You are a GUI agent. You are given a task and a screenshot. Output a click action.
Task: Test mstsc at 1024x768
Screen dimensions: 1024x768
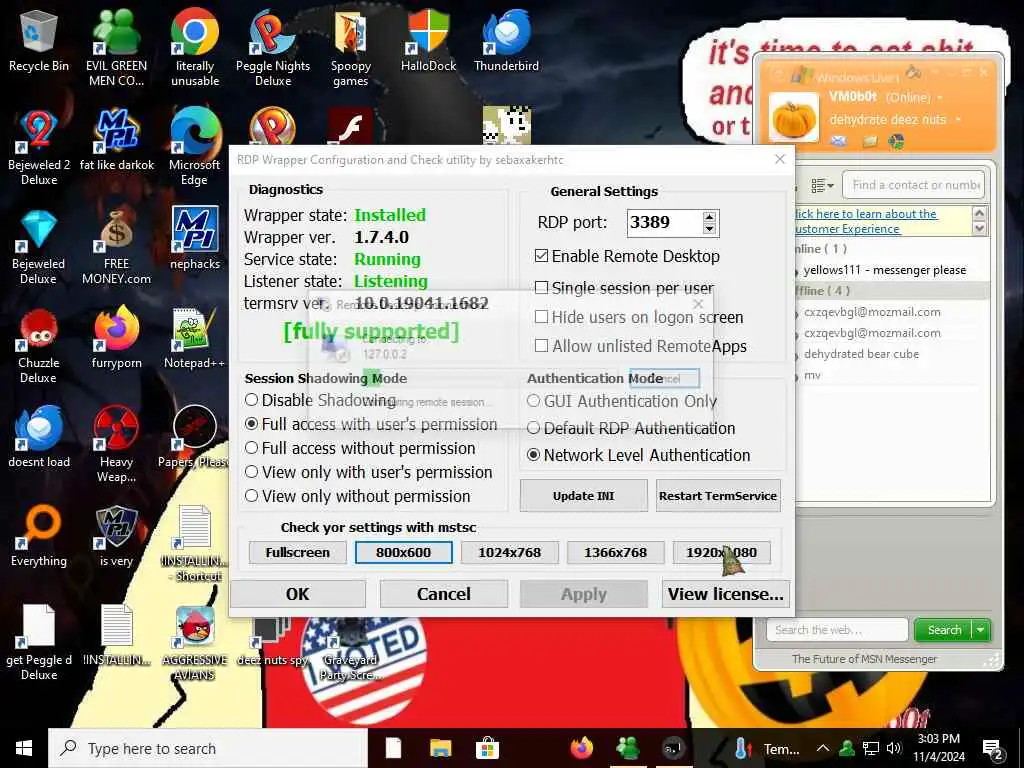click(509, 552)
